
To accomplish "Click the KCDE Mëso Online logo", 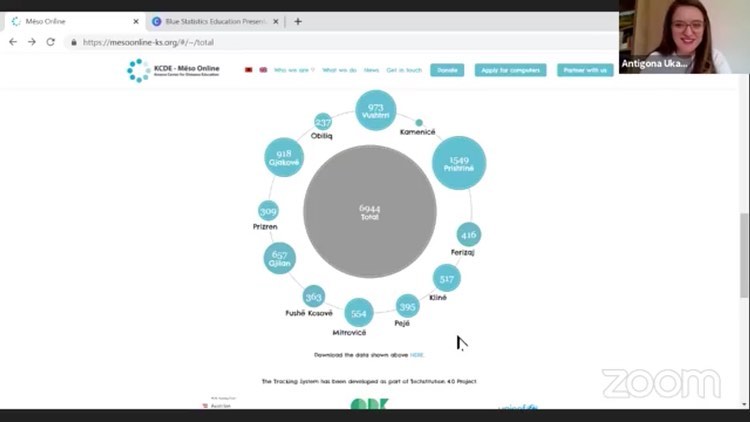I will [173, 70].
